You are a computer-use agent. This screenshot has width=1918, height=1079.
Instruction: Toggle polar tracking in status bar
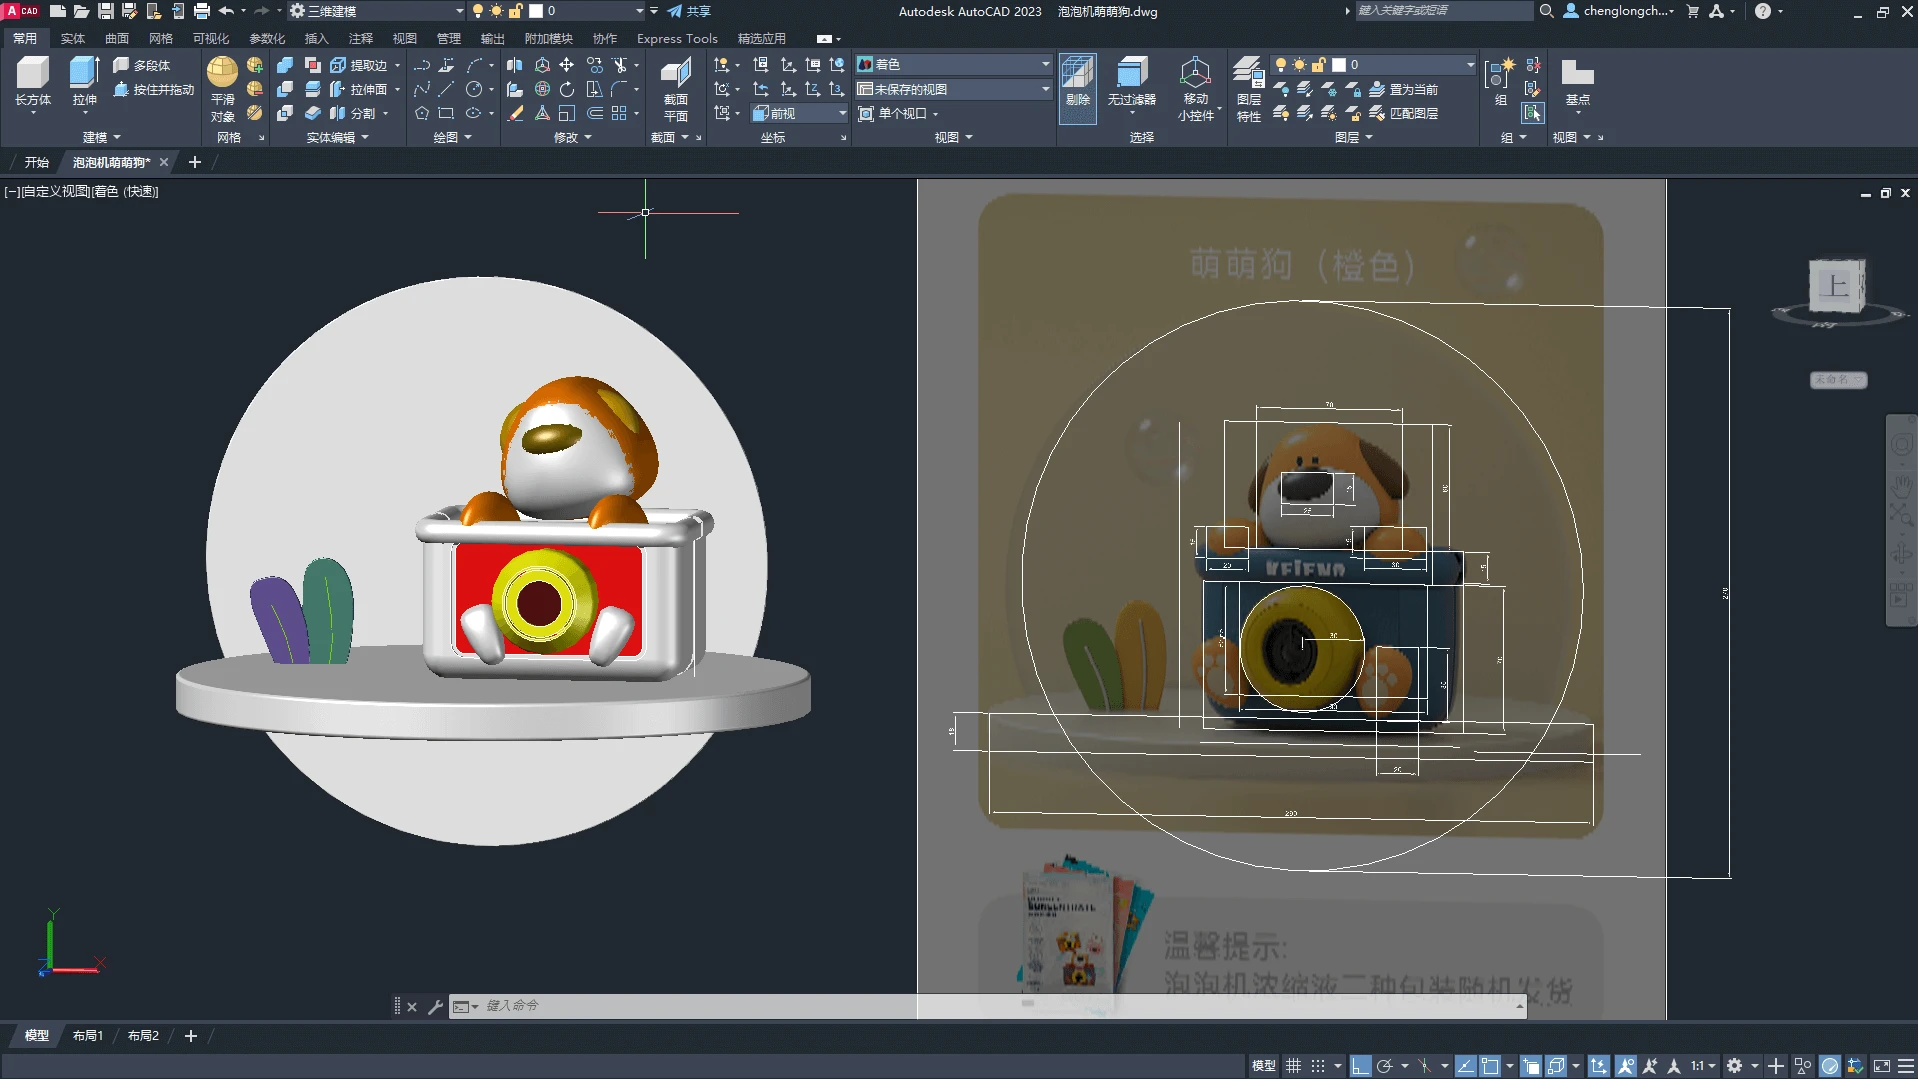point(1385,1066)
